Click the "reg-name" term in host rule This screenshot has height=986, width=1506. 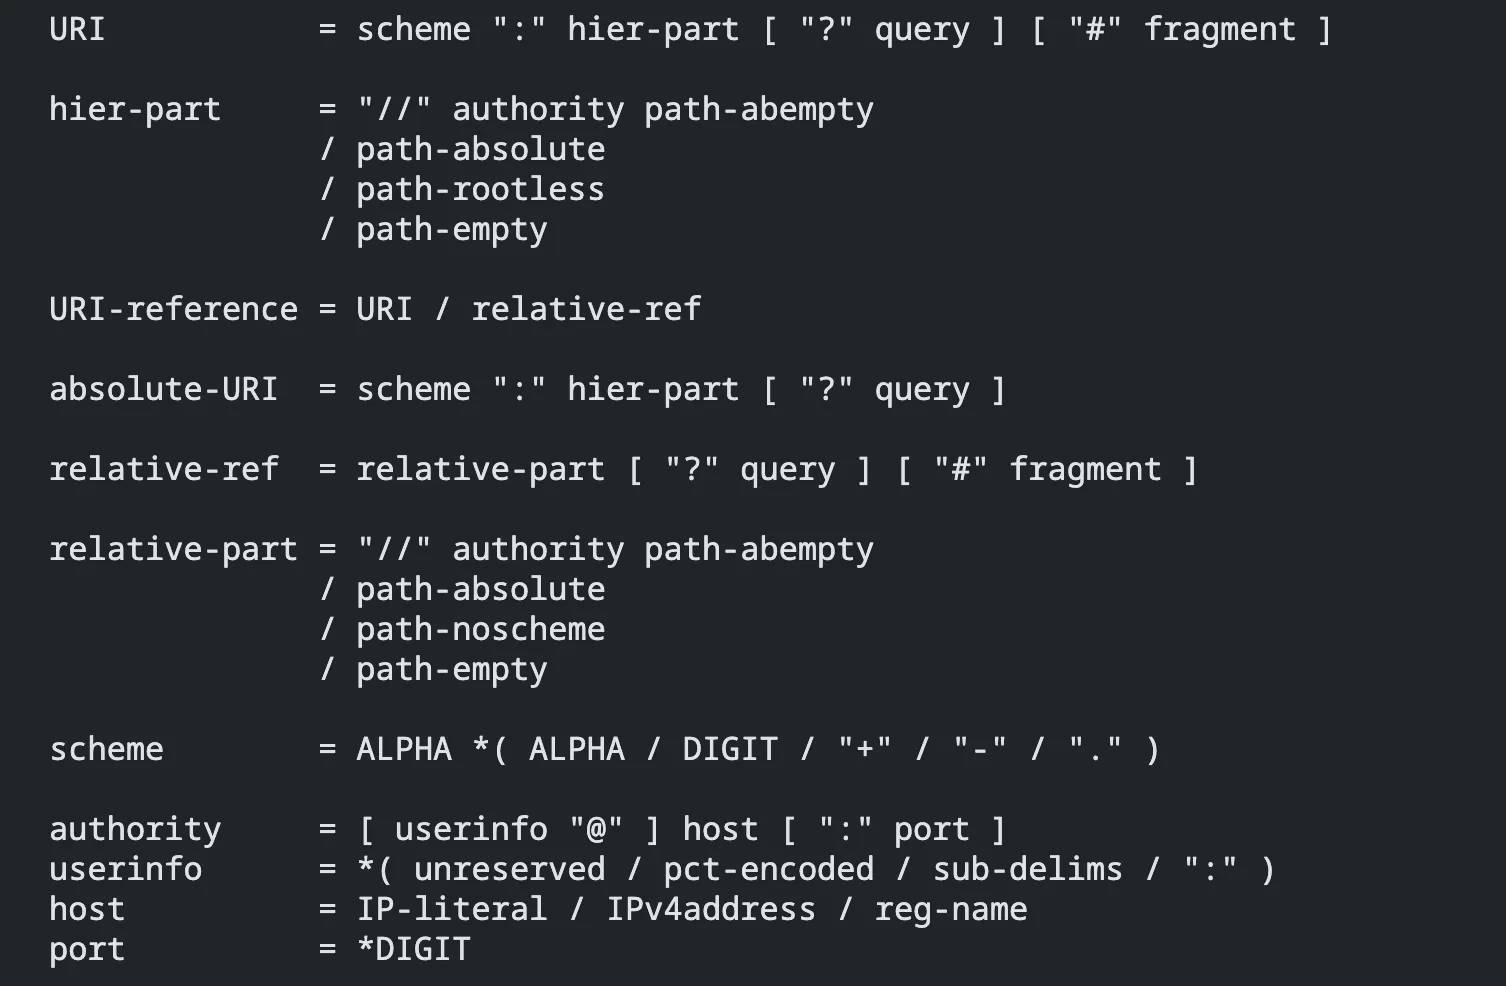pos(950,909)
